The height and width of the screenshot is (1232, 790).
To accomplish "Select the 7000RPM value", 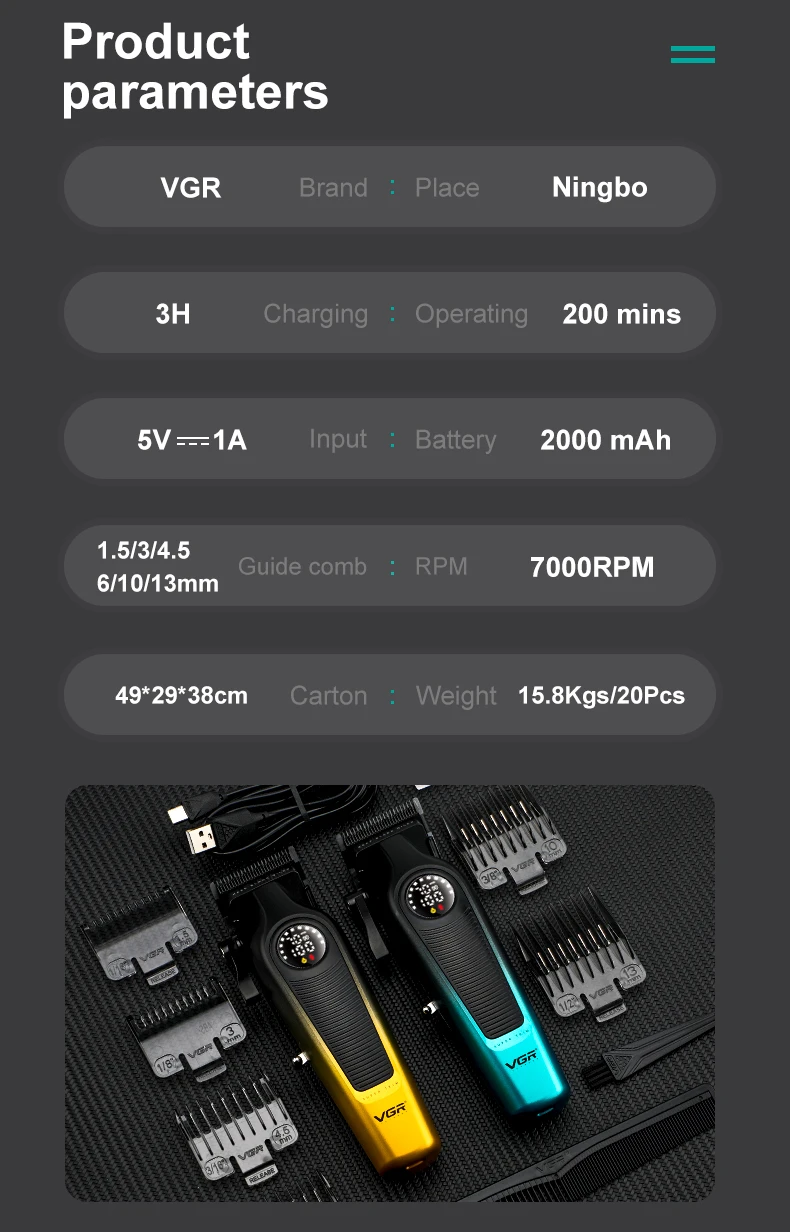I will [x=592, y=567].
